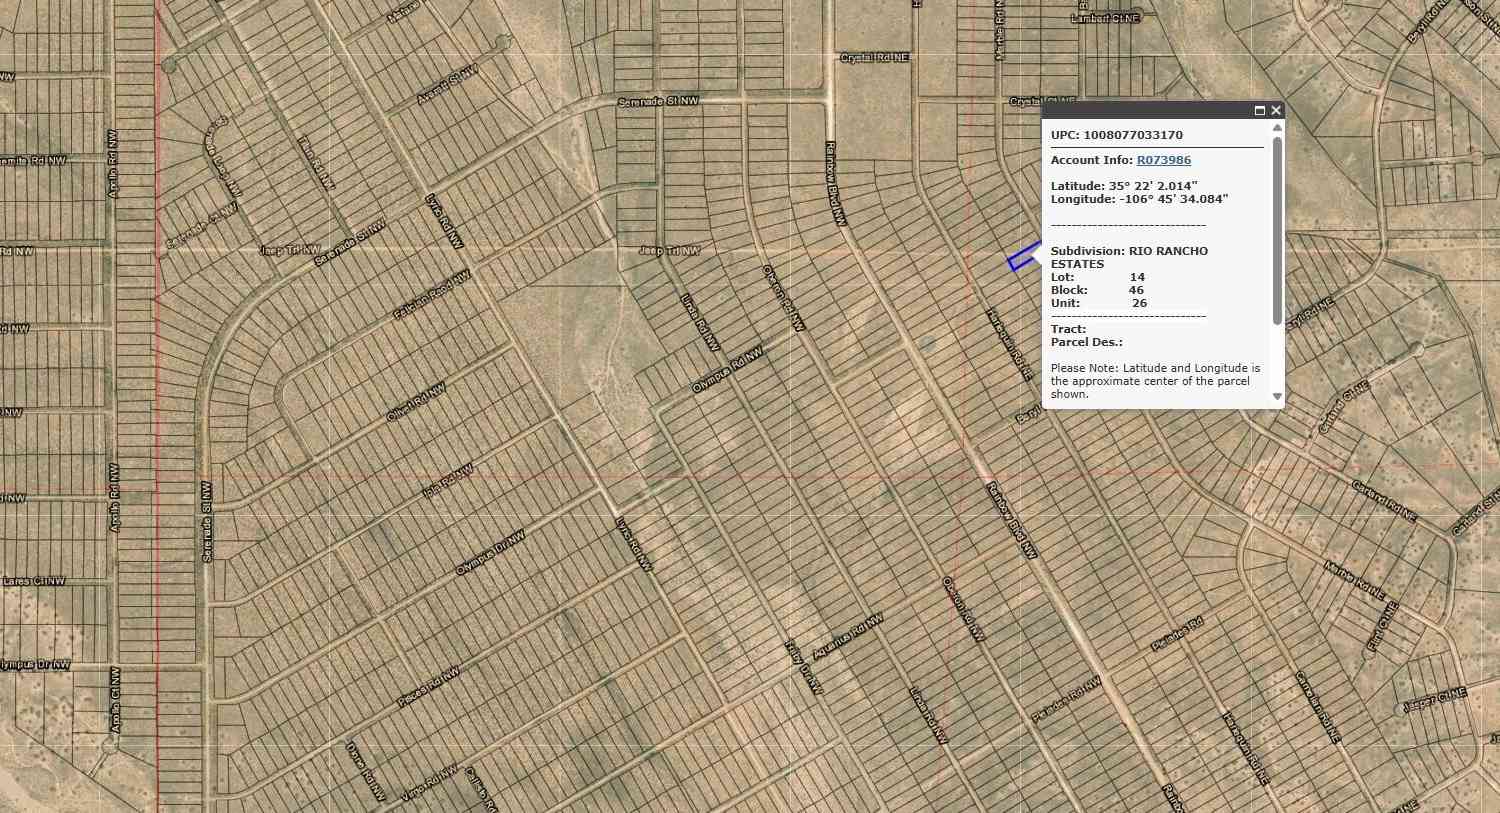Click the Latitude 35° 22' 2.014" value
The width and height of the screenshot is (1500, 813).
(1124, 186)
